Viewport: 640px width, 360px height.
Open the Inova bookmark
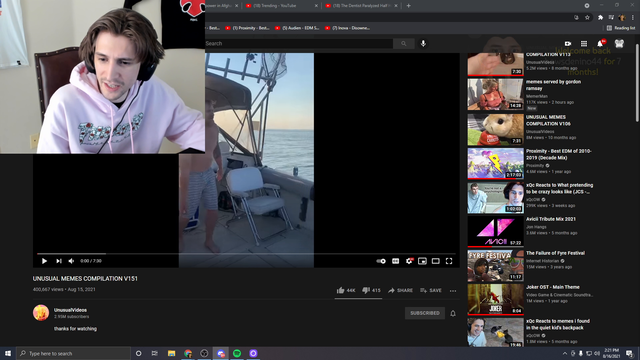pos(347,28)
